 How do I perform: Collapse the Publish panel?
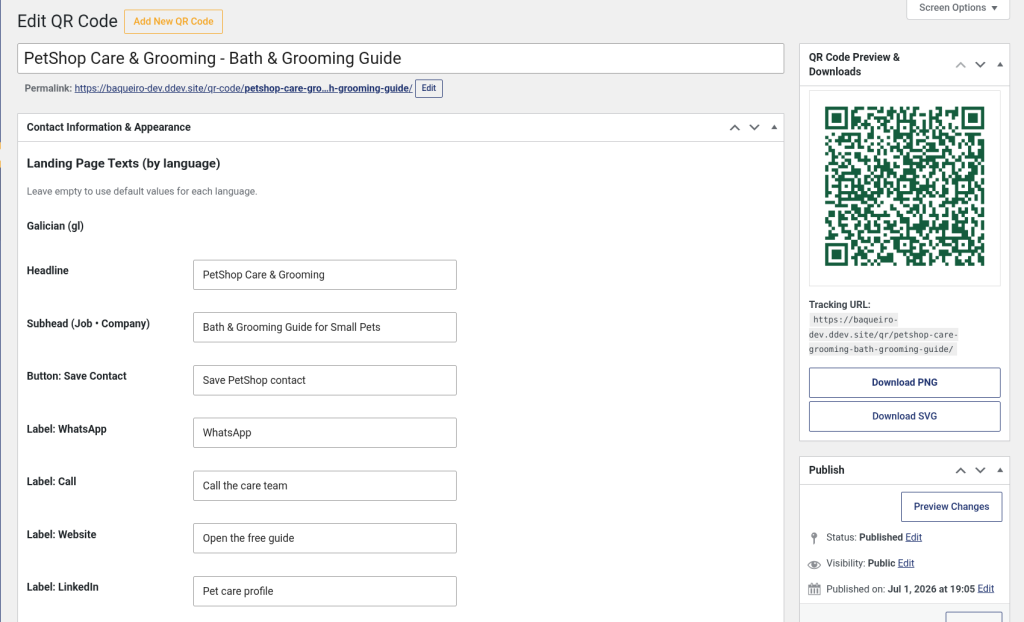click(1000, 470)
